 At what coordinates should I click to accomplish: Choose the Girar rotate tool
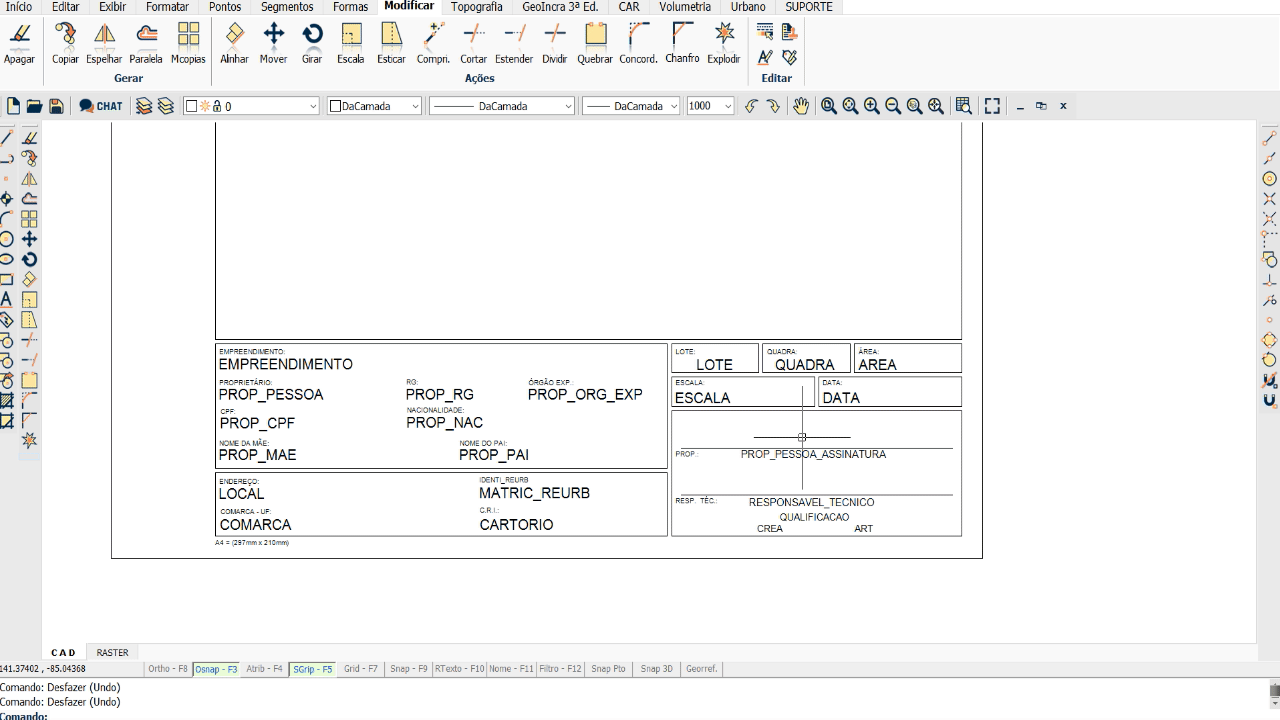(x=312, y=44)
